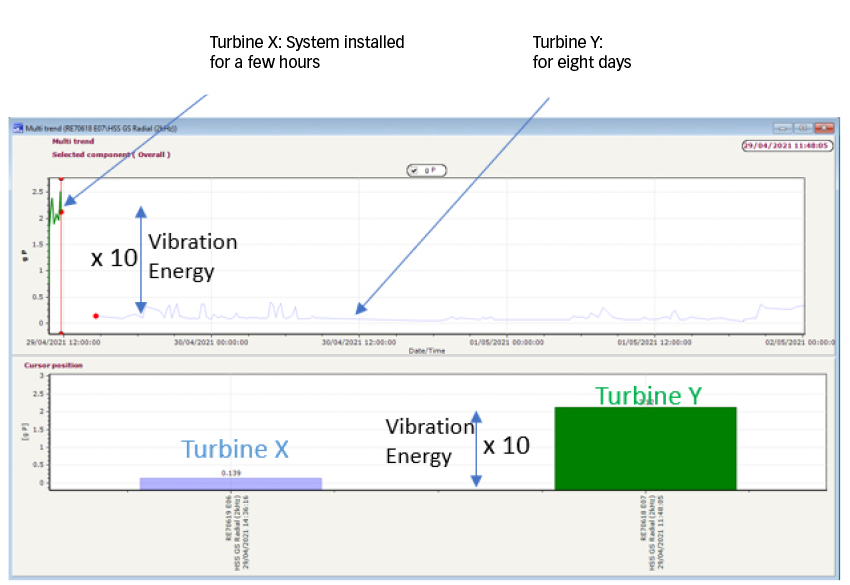Click red marker at top of cursor line
Viewport: 850px width, 585px height.
click(x=61, y=179)
